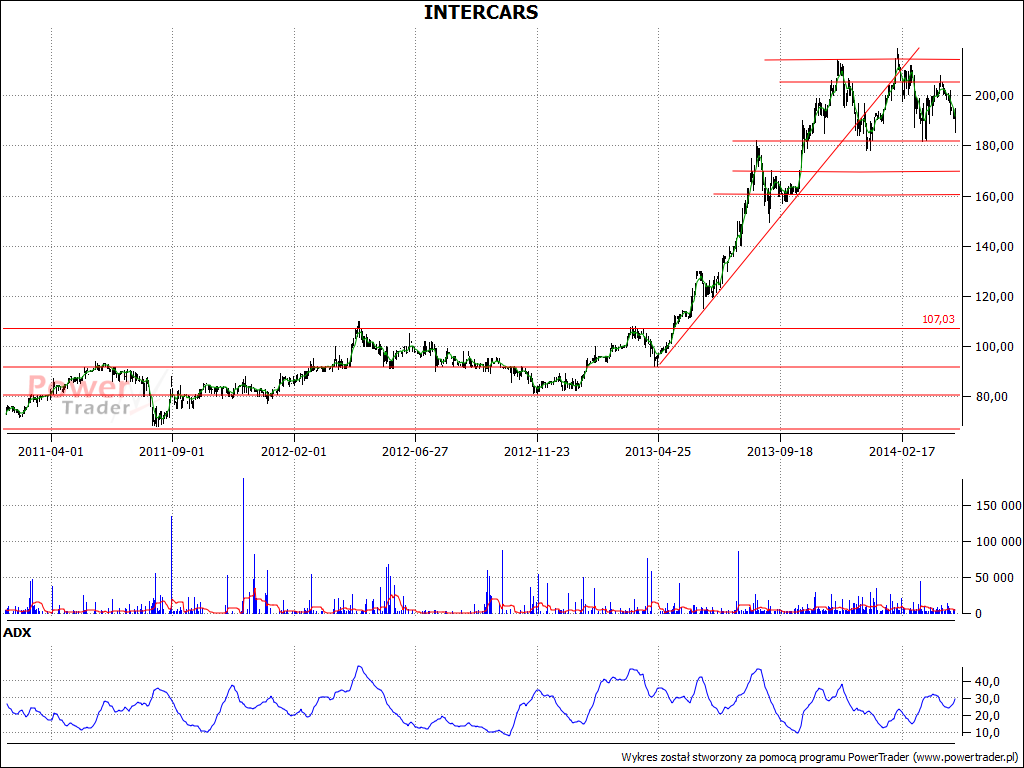The width and height of the screenshot is (1024, 768).
Task: Select the red 107,03 price level label
Action: pos(938,319)
